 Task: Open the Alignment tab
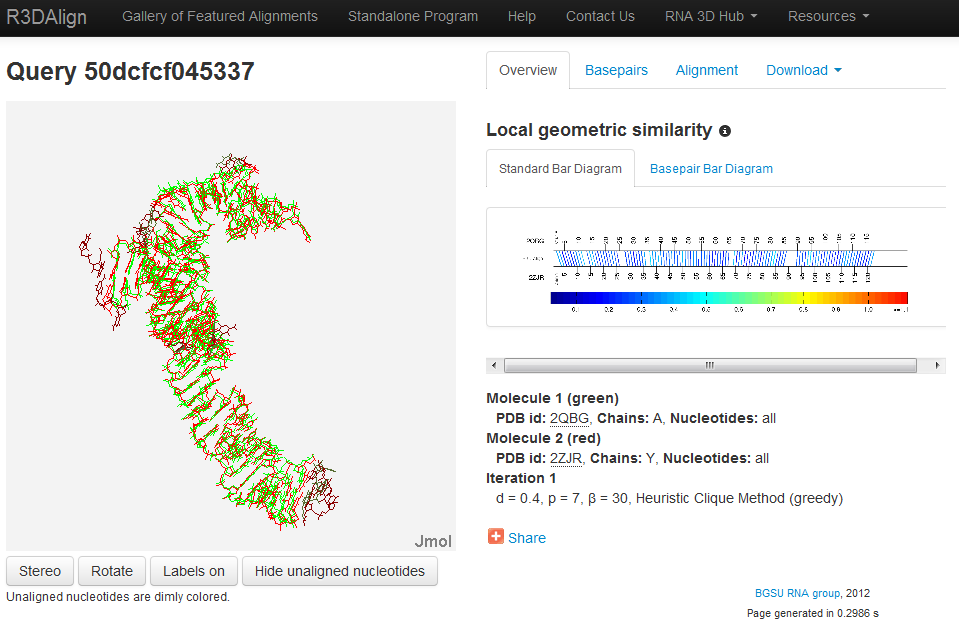point(706,70)
